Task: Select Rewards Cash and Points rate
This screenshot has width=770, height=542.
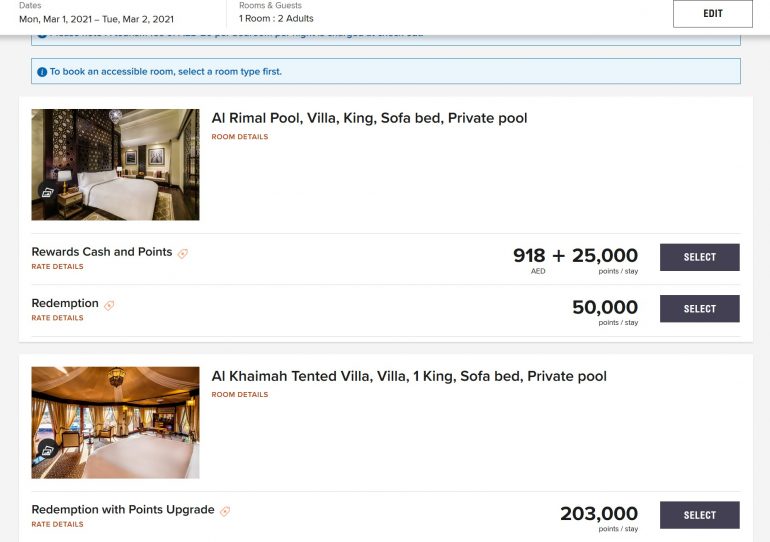Action: coord(699,257)
